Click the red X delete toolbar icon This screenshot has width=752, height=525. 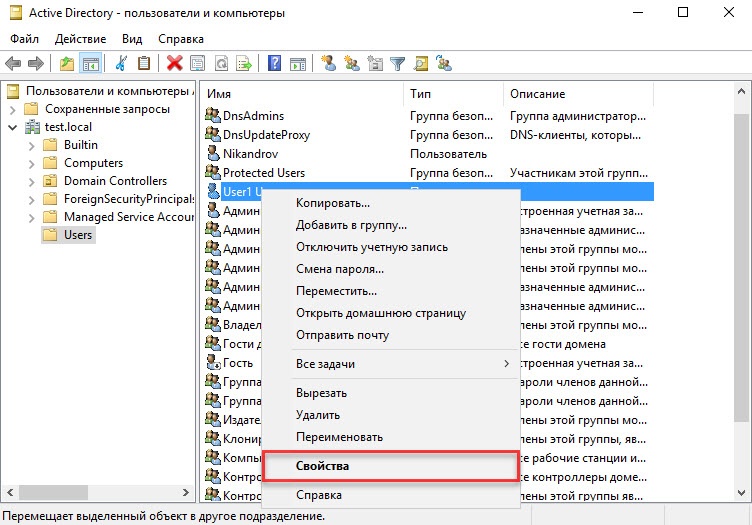pos(175,63)
